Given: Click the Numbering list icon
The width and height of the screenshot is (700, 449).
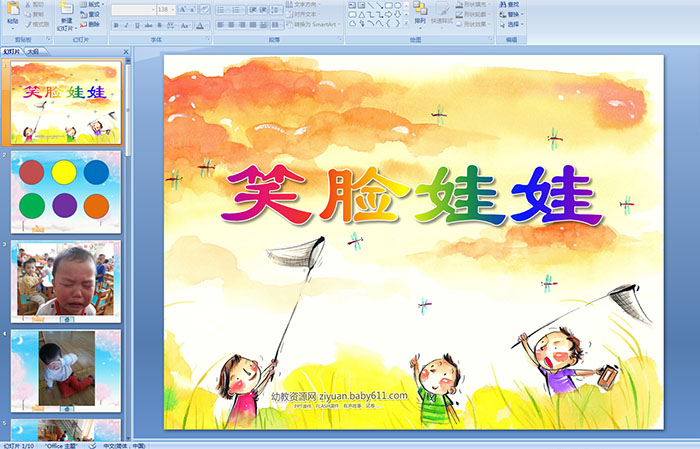Looking at the screenshot, I should pos(237,10).
